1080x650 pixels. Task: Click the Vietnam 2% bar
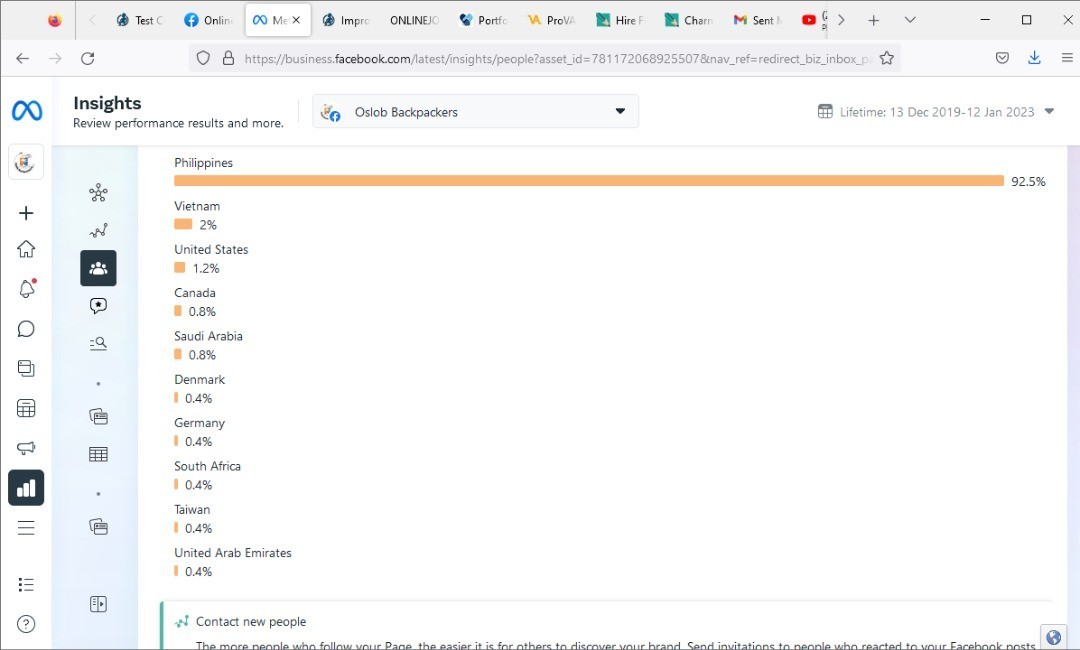point(183,224)
